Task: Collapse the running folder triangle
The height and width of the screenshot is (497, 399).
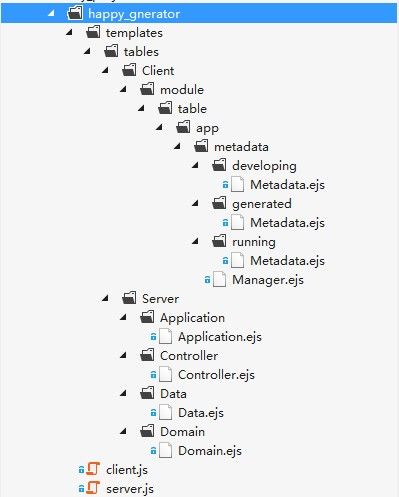Action: [195, 241]
